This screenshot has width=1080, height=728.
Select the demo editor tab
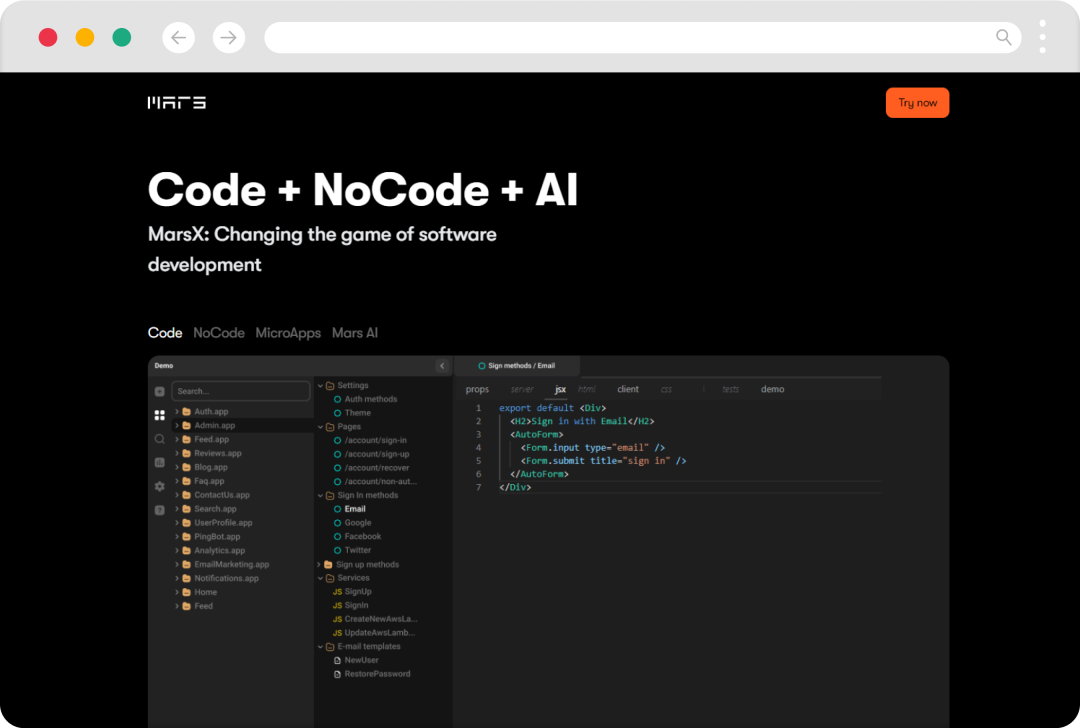tap(772, 389)
